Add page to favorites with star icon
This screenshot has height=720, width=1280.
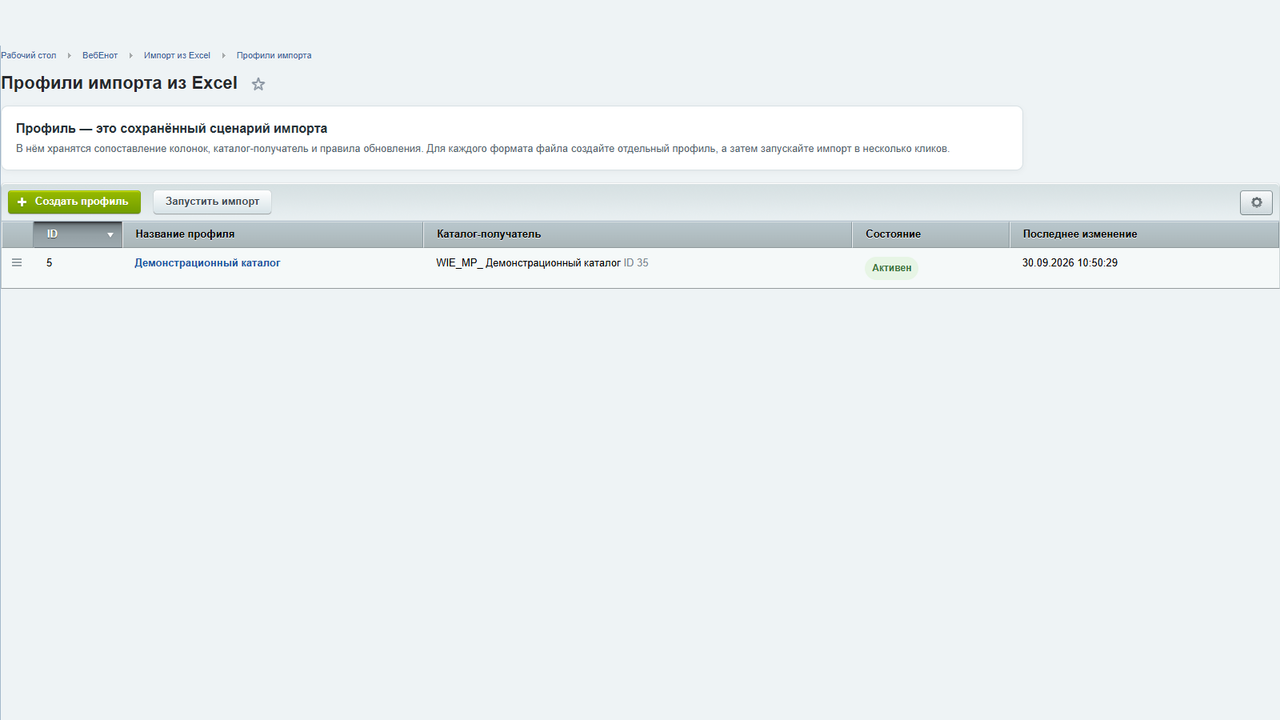point(258,84)
